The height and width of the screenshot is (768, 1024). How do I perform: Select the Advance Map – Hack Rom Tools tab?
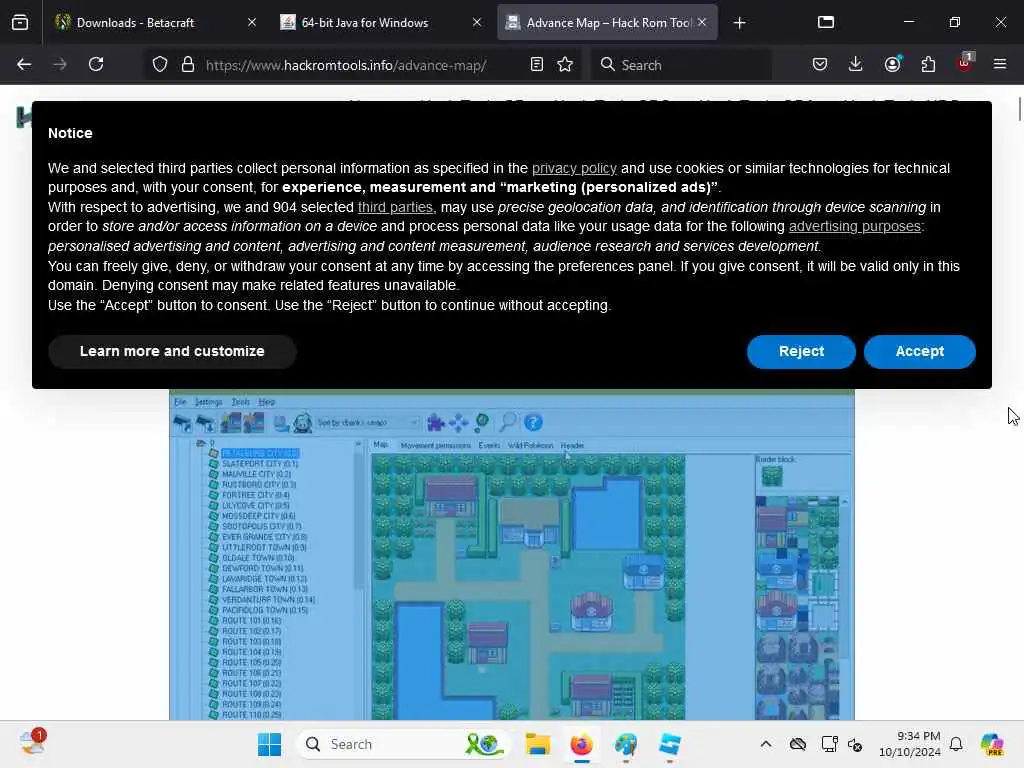click(x=607, y=23)
